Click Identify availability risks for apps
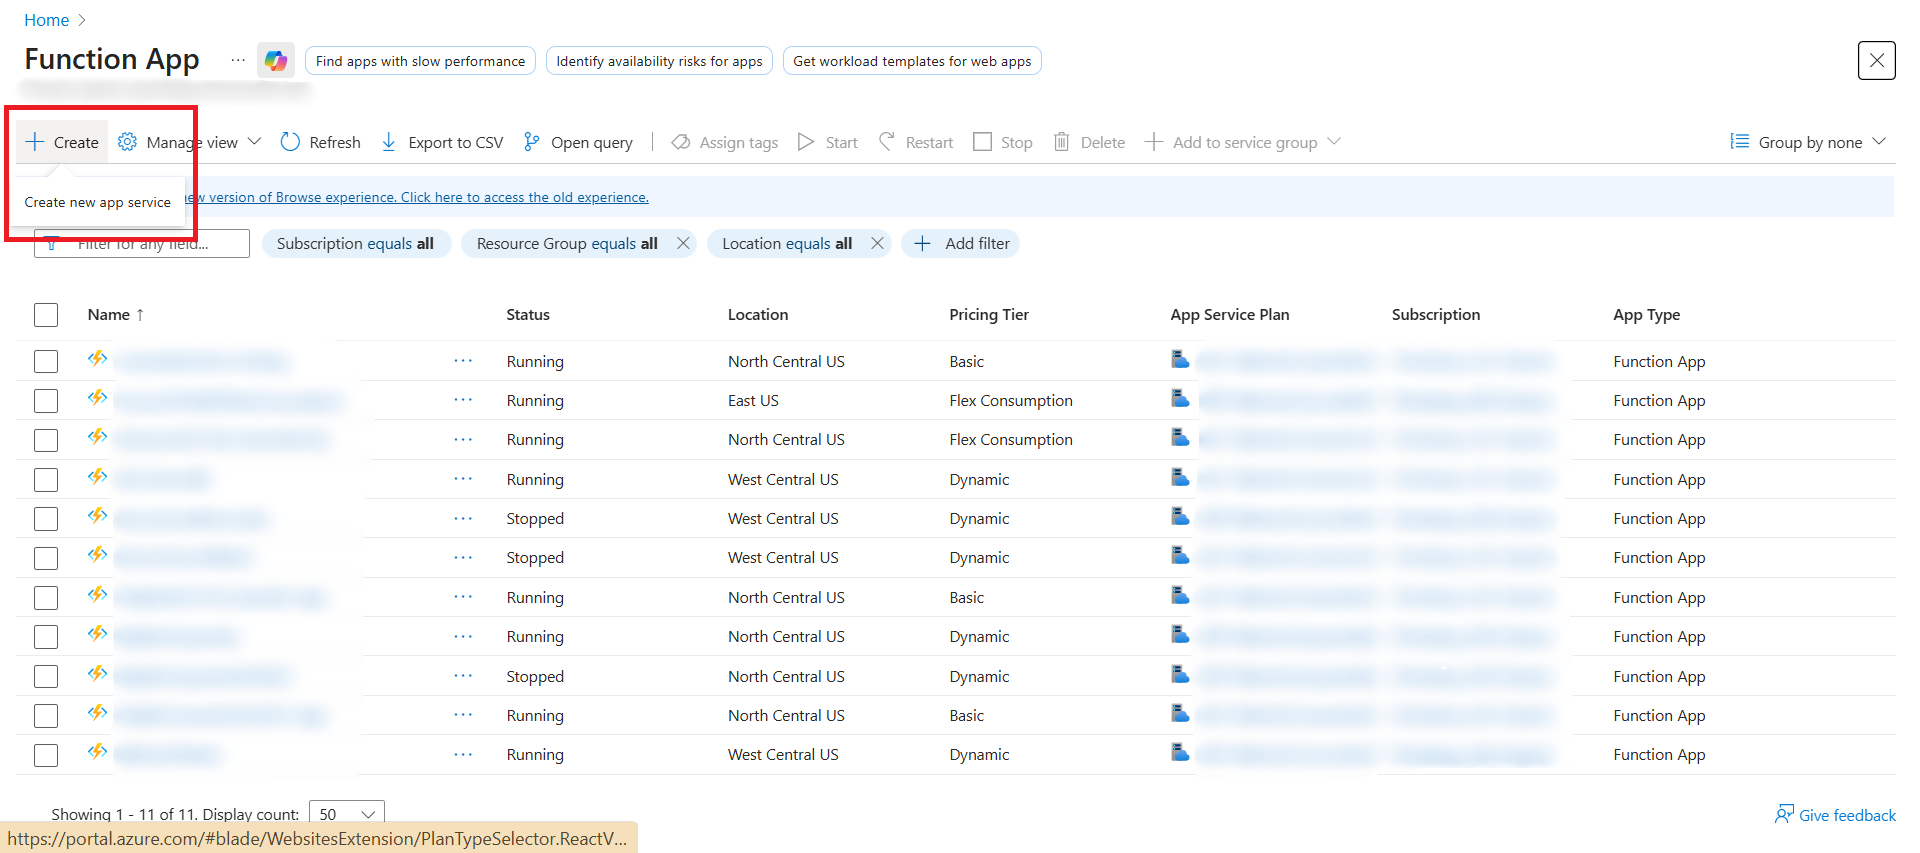Image resolution: width=1920 pixels, height=853 pixels. point(659,61)
